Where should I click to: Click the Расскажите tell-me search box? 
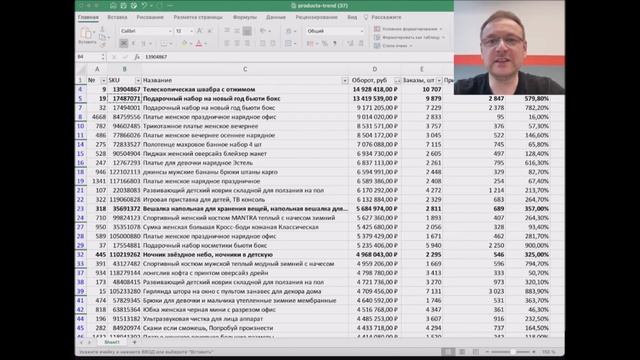[382, 17]
